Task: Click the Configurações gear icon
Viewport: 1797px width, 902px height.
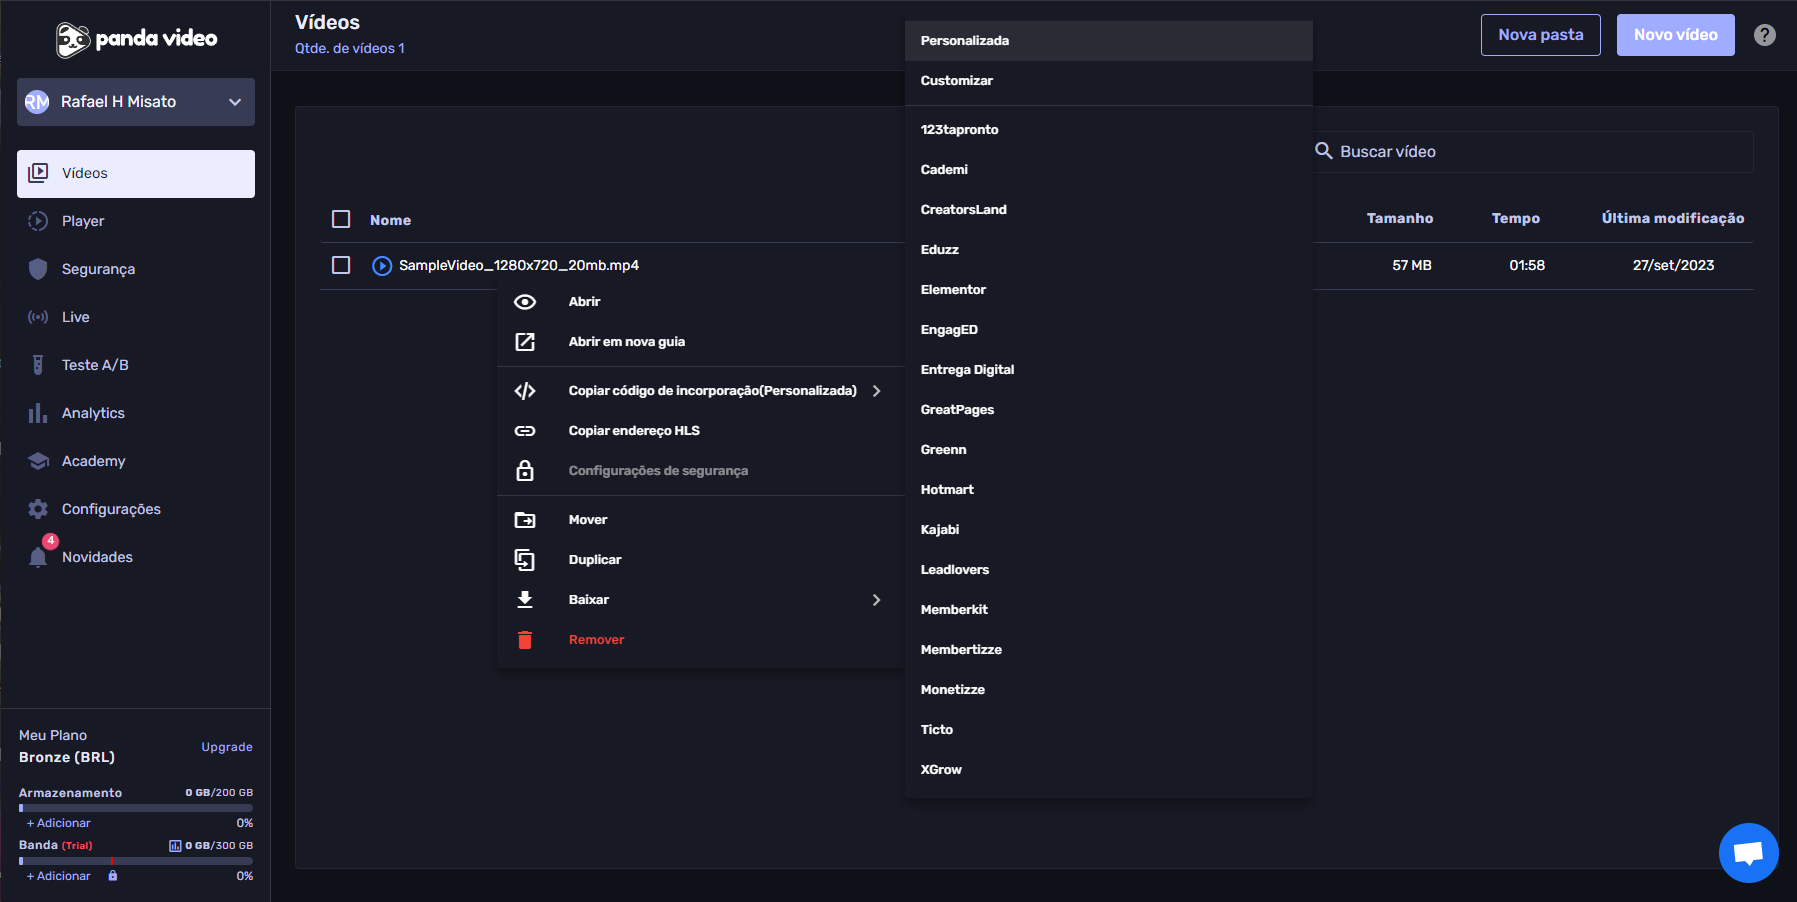Action: pos(38,509)
